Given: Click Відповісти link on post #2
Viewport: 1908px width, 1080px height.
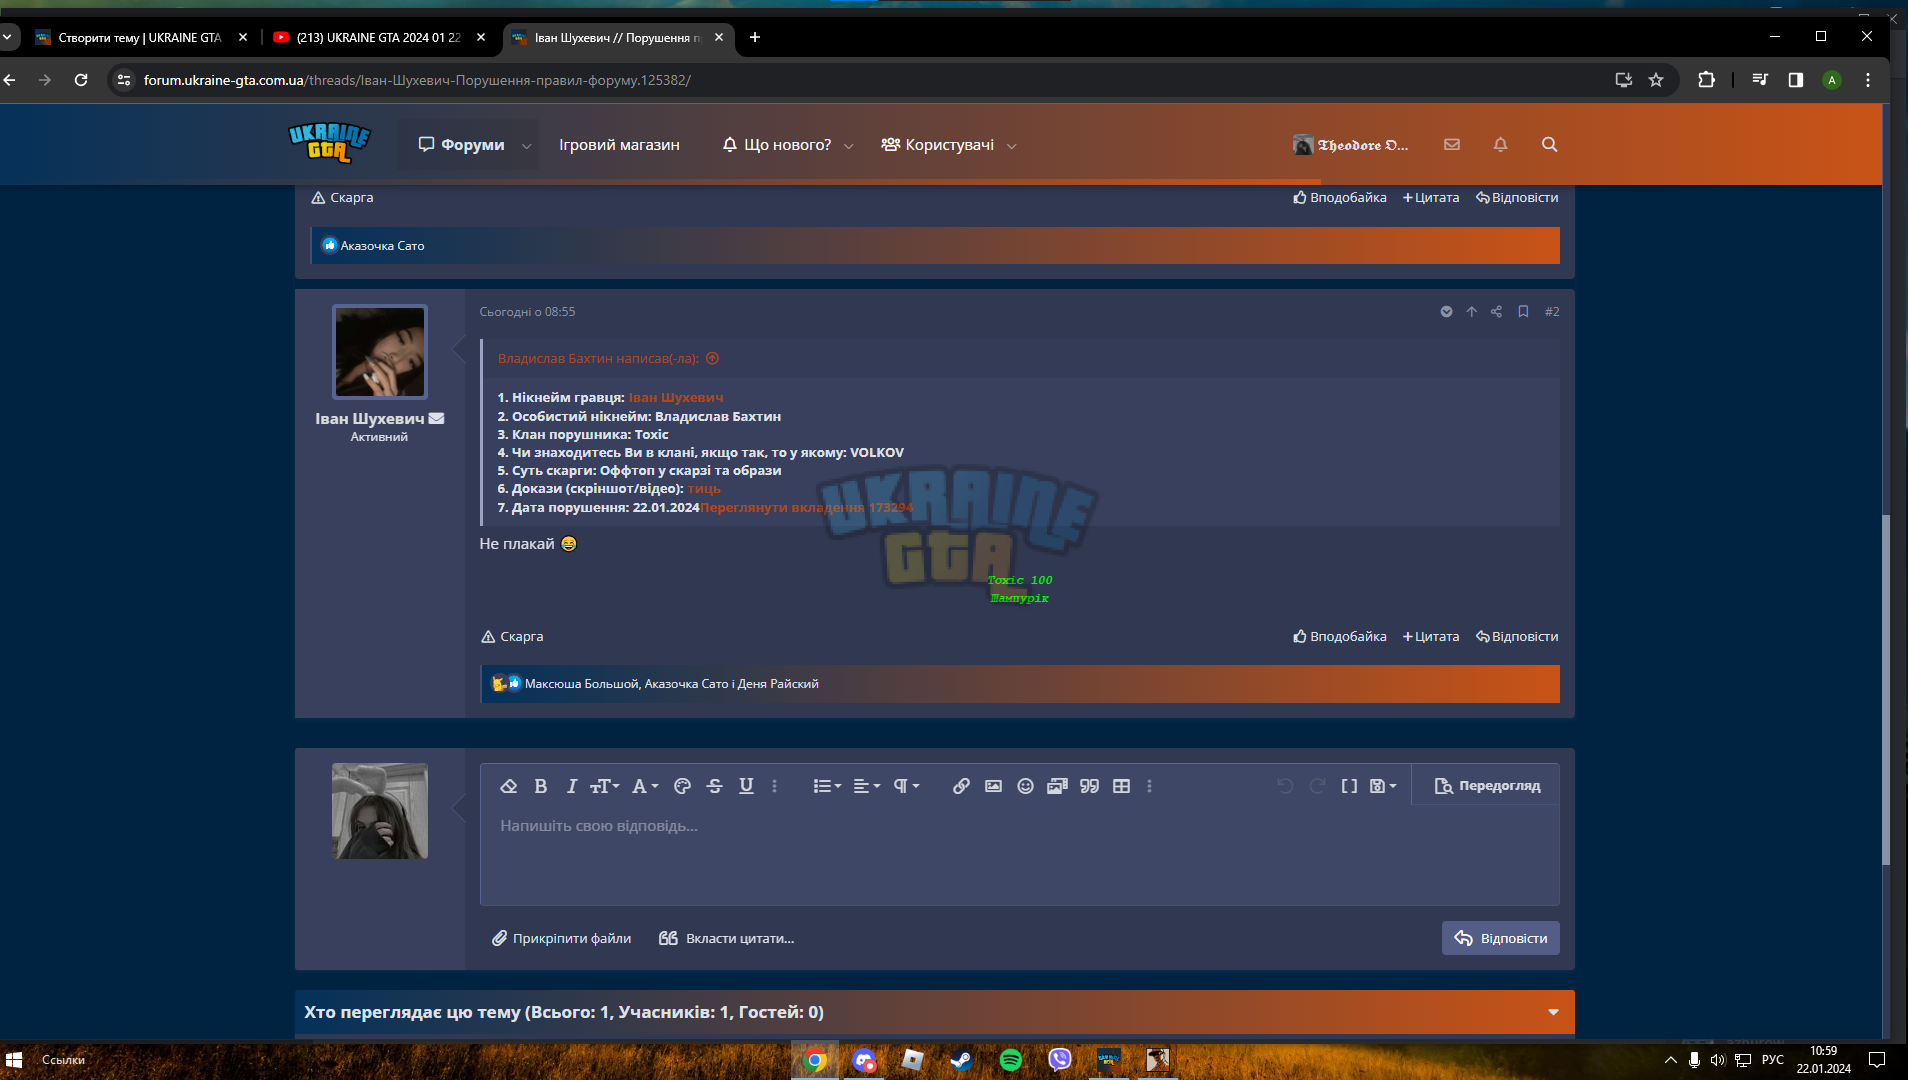Looking at the screenshot, I should (1517, 637).
